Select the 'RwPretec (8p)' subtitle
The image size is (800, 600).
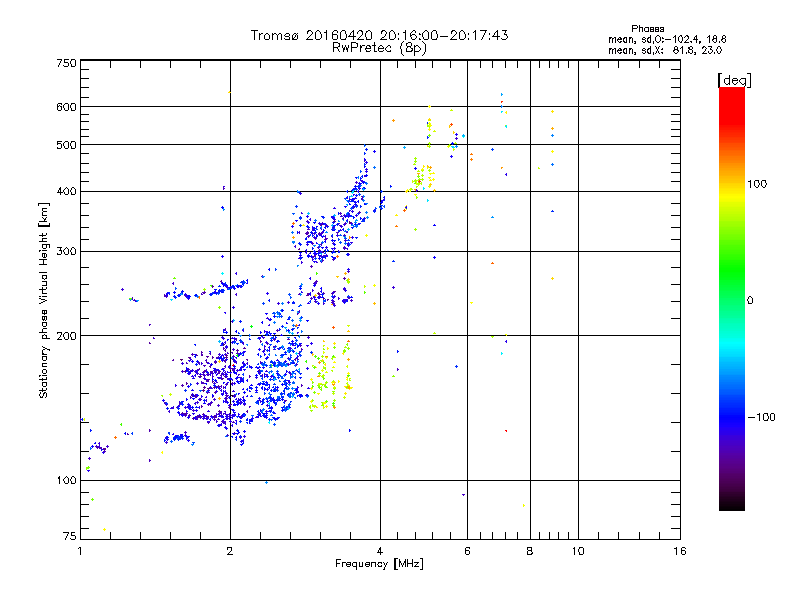click(x=379, y=48)
